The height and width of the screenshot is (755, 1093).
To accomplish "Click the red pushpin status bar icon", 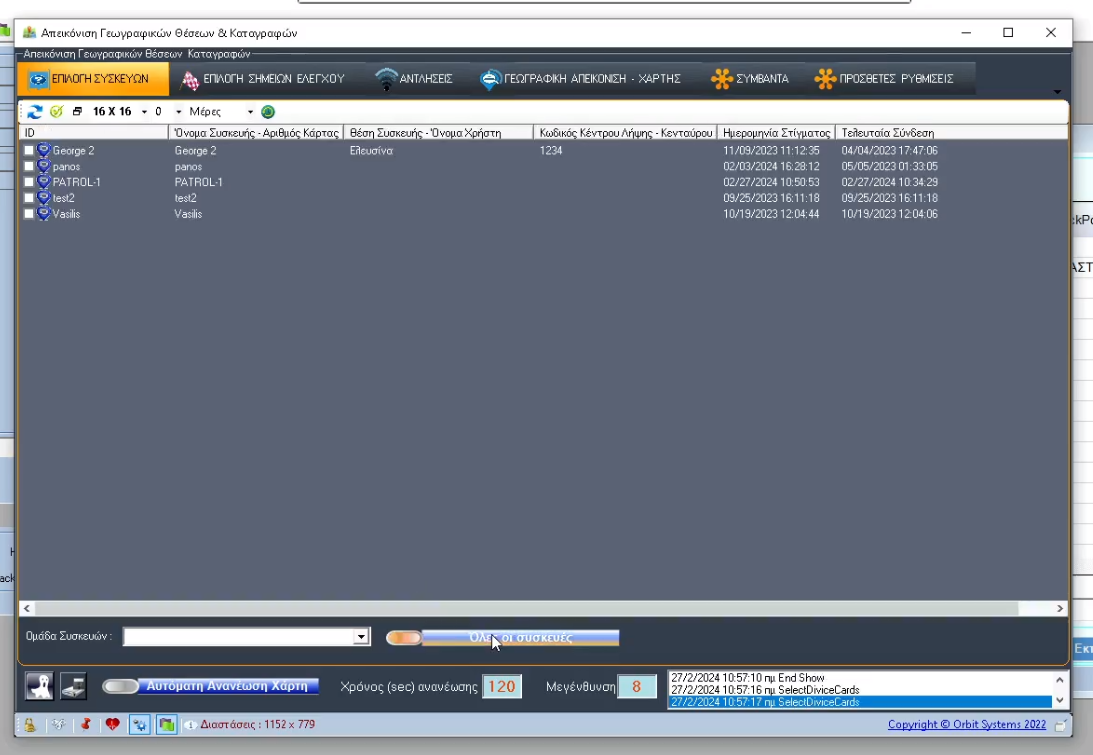I will (x=86, y=724).
